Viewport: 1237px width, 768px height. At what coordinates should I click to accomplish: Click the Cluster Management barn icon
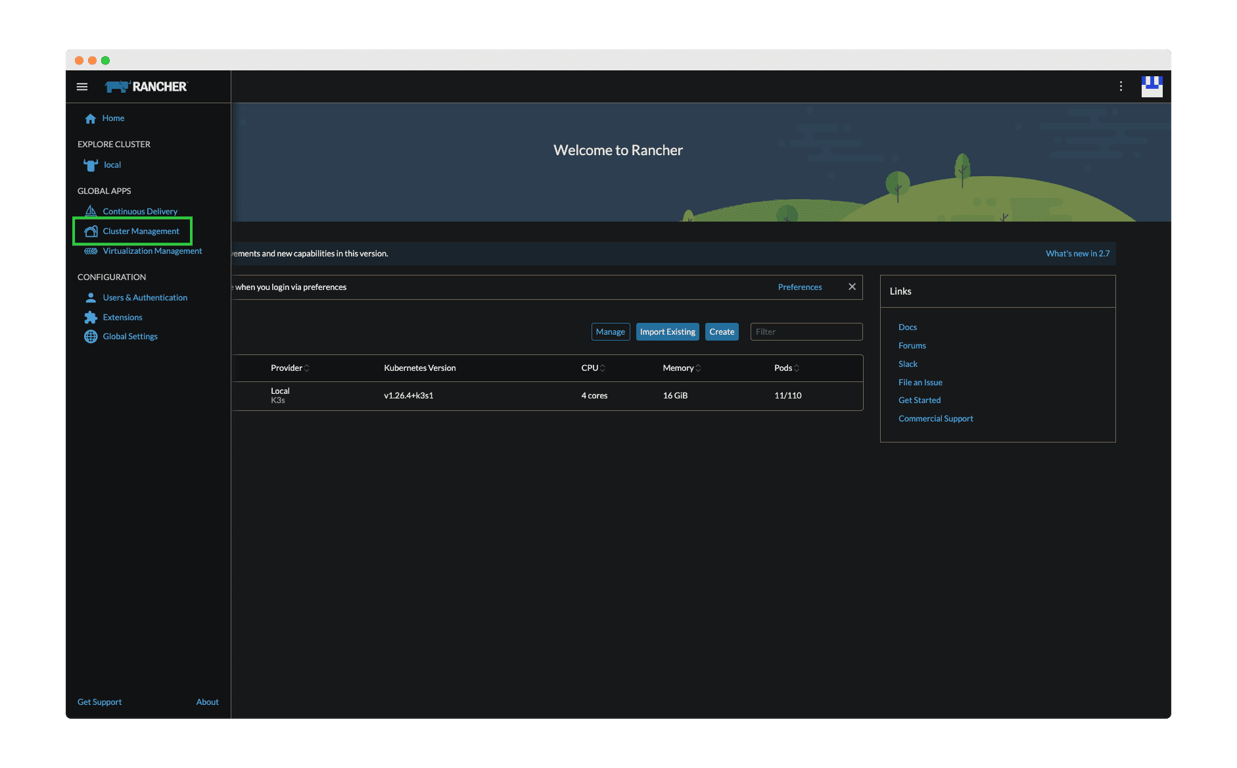click(x=90, y=231)
